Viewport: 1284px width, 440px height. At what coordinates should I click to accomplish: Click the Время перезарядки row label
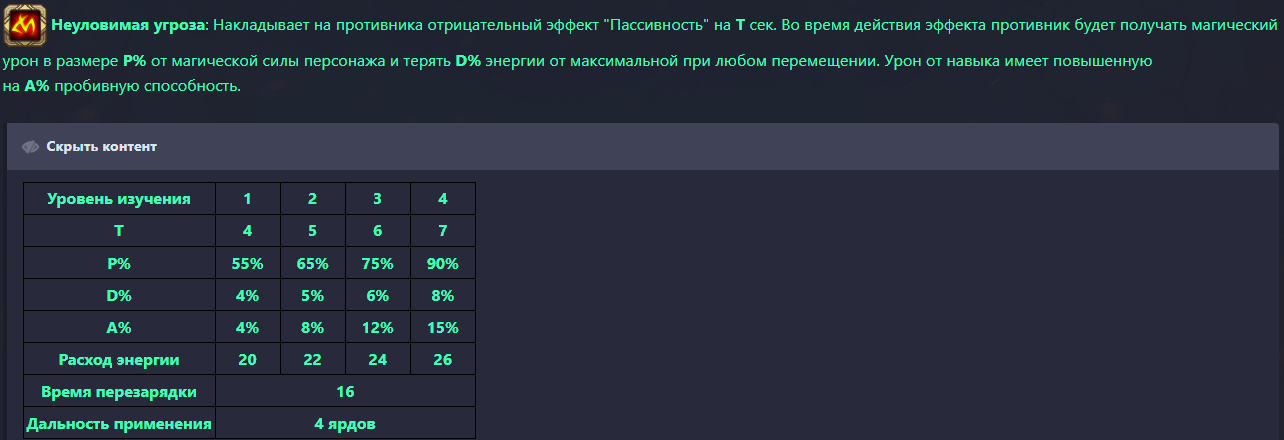pos(119,391)
